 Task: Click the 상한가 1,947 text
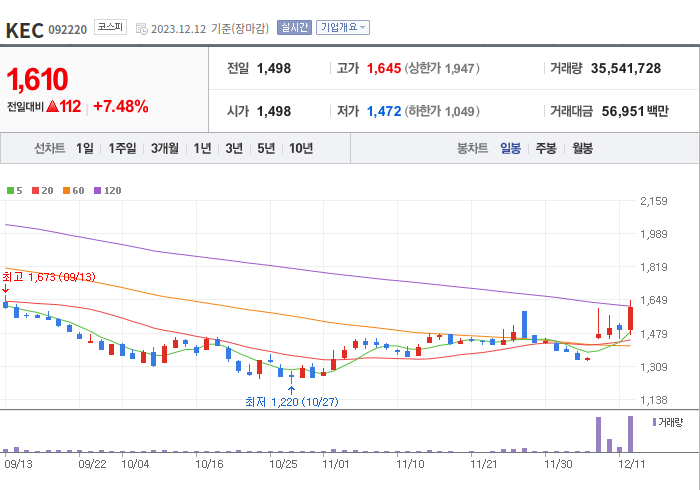coord(442,68)
